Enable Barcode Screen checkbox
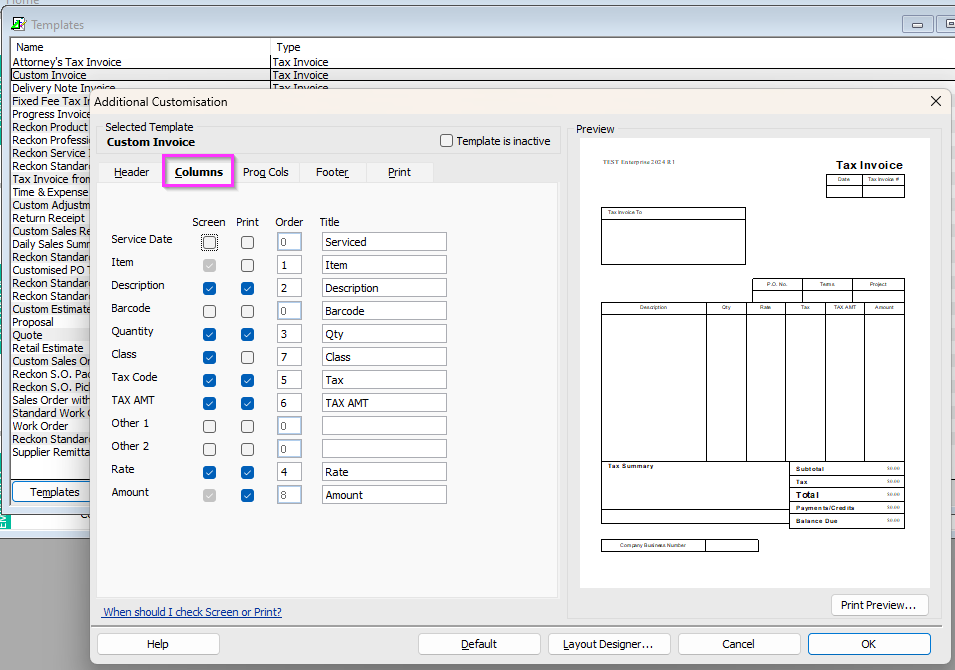This screenshot has height=670, width=955. tap(210, 311)
